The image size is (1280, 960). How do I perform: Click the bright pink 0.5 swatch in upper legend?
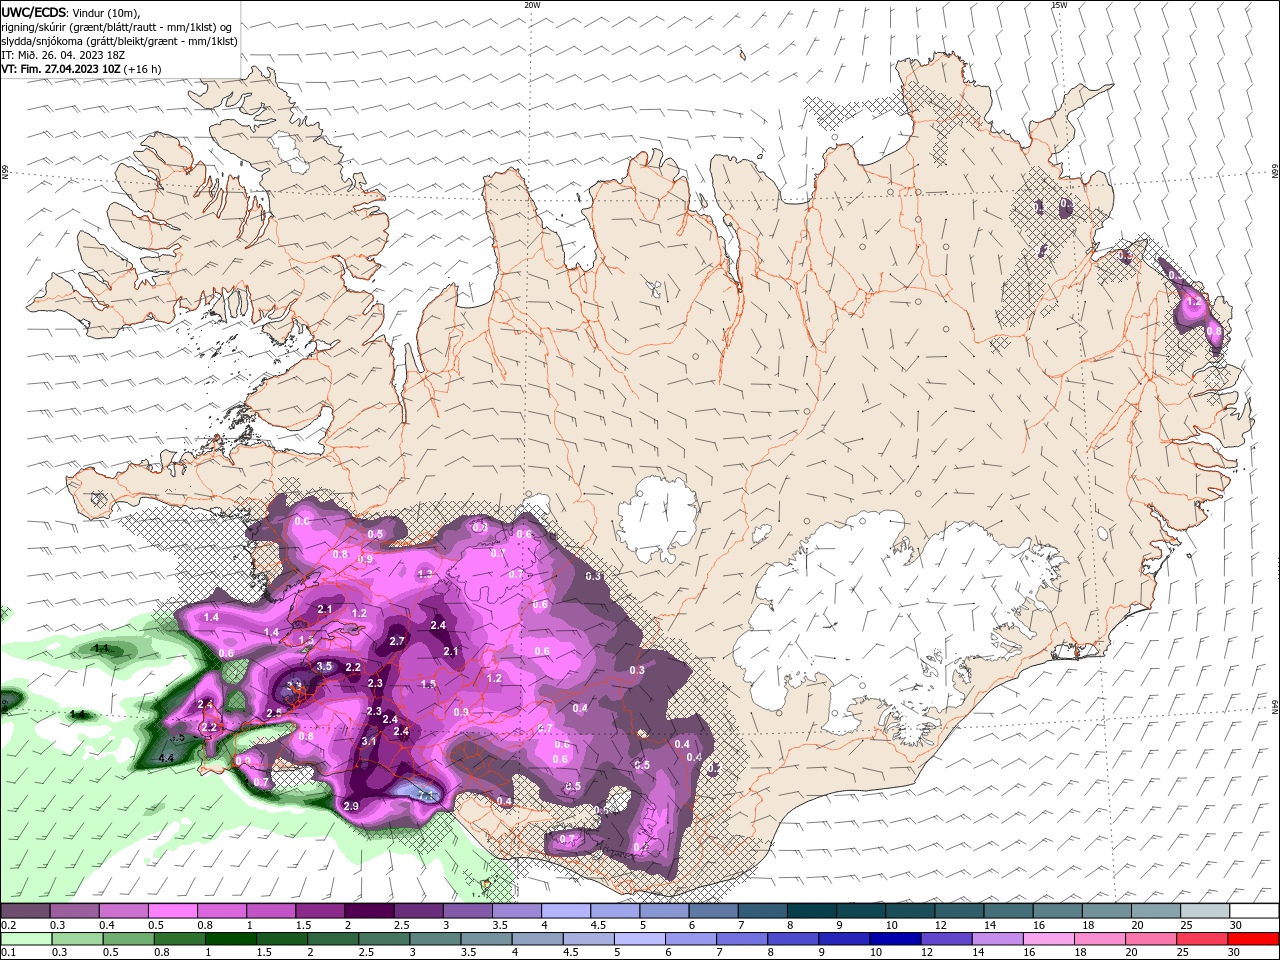click(172, 911)
